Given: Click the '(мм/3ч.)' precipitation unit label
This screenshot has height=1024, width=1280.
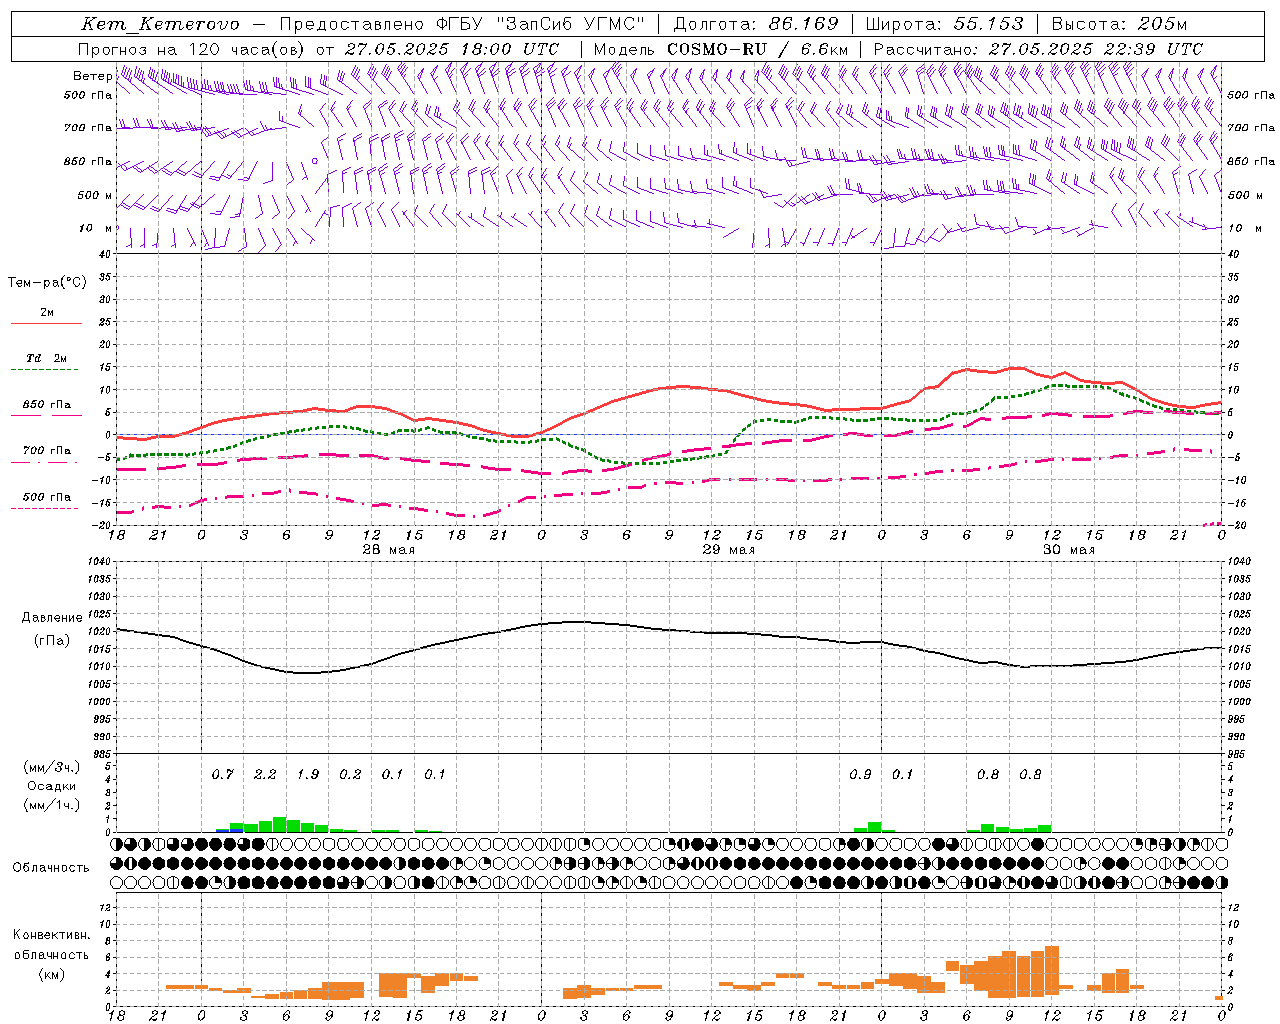Looking at the screenshot, I should (51, 767).
